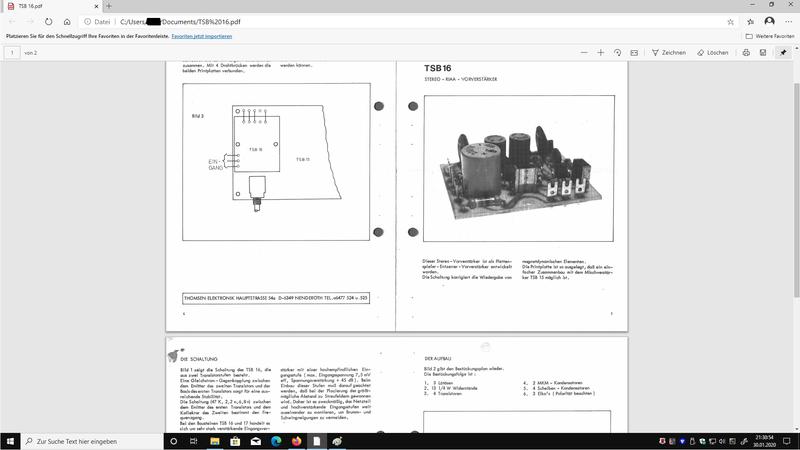Reload the page with refresh button
The width and height of the screenshot is (800, 450).
click(x=48, y=21)
